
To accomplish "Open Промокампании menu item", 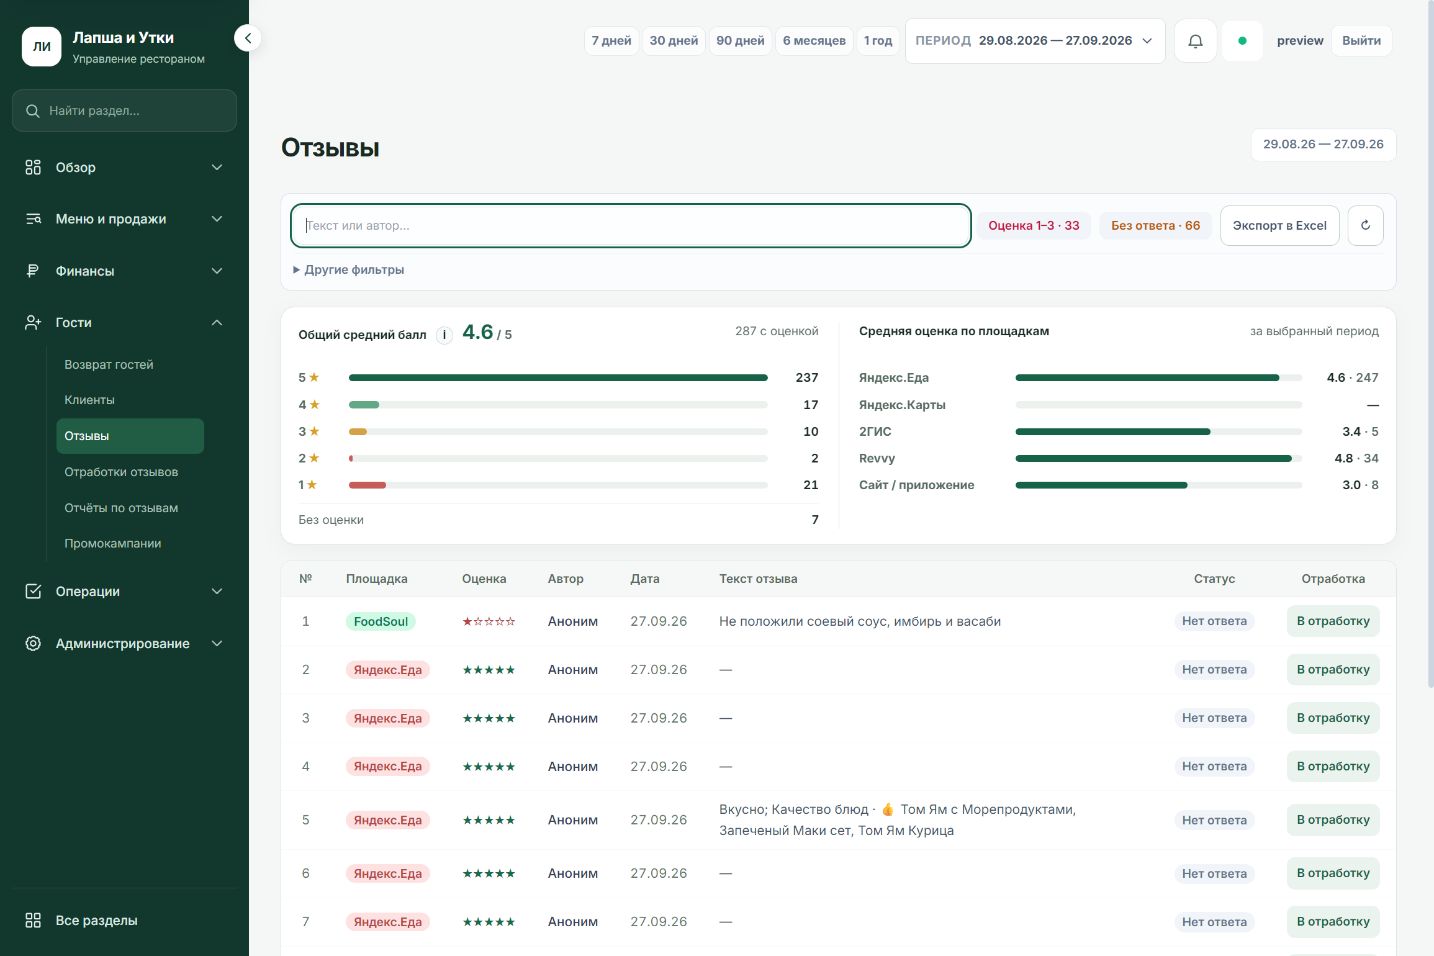I will [x=130, y=543].
